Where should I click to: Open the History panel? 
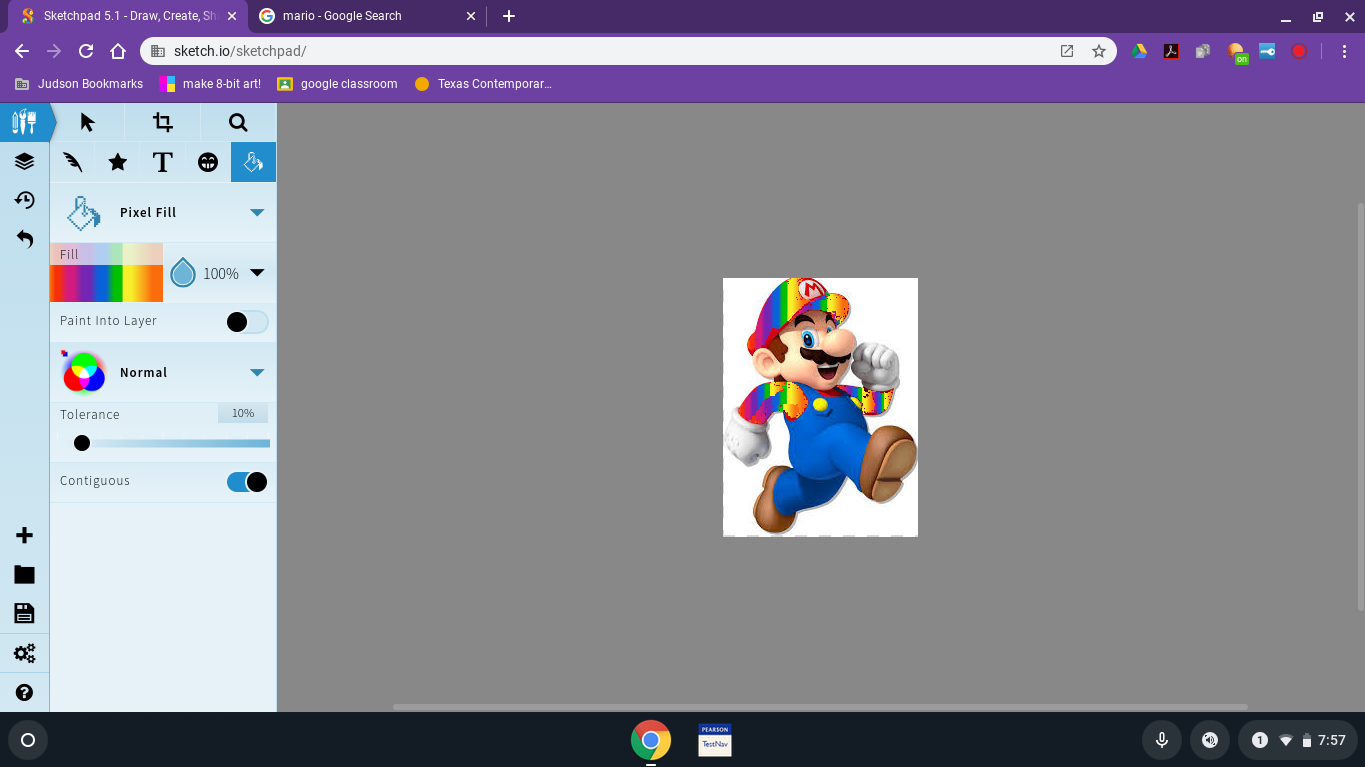[24, 200]
